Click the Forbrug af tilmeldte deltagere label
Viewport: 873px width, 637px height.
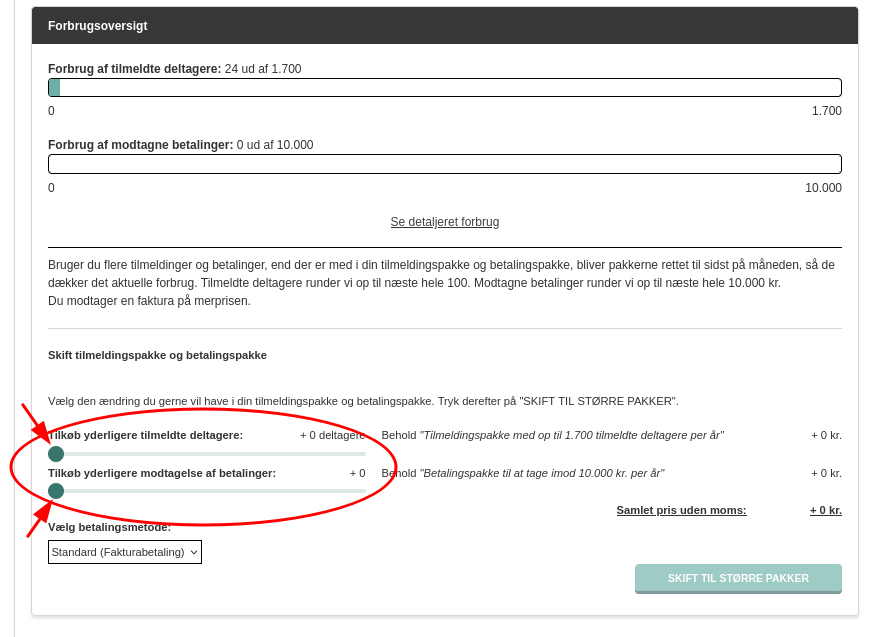pos(134,69)
